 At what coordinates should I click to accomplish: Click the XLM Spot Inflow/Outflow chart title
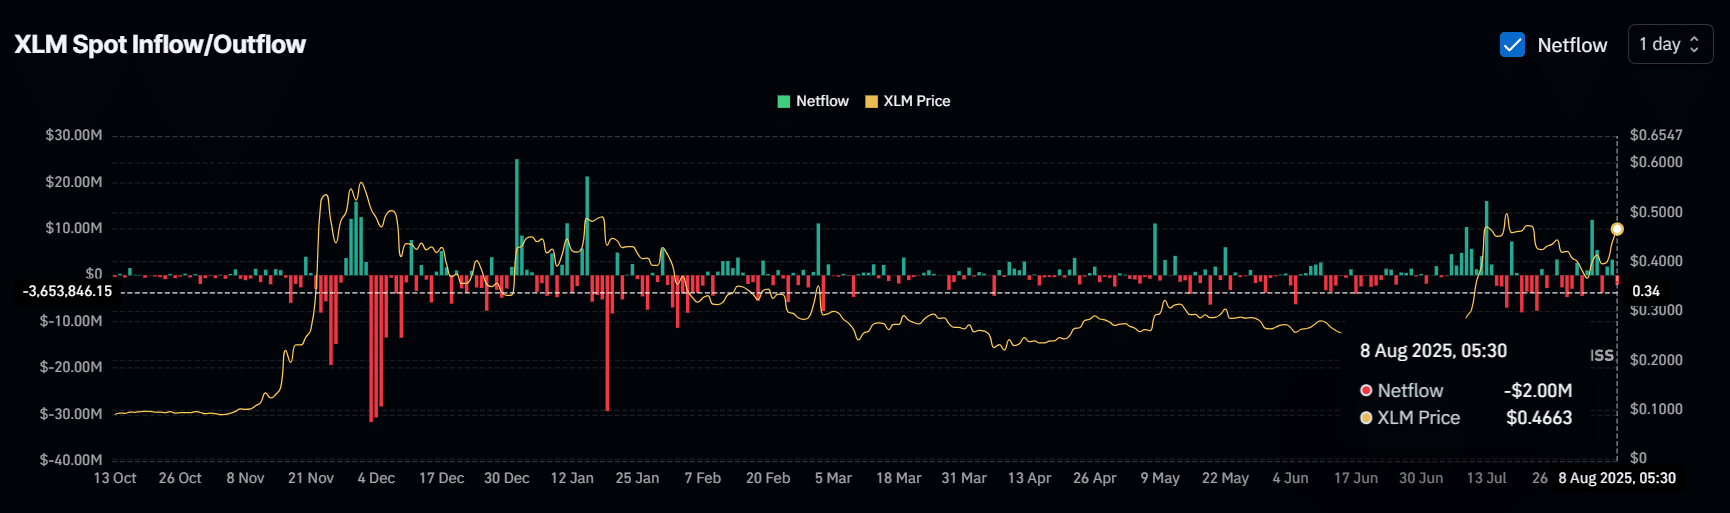[x=160, y=45]
